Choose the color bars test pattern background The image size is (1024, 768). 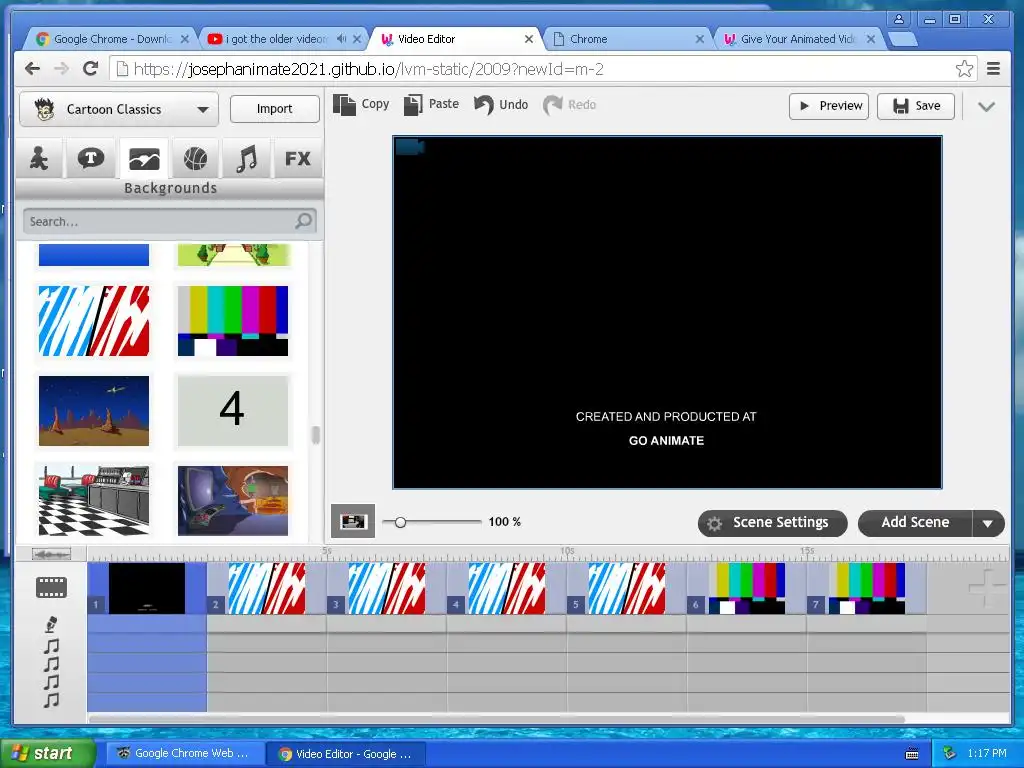click(232, 321)
